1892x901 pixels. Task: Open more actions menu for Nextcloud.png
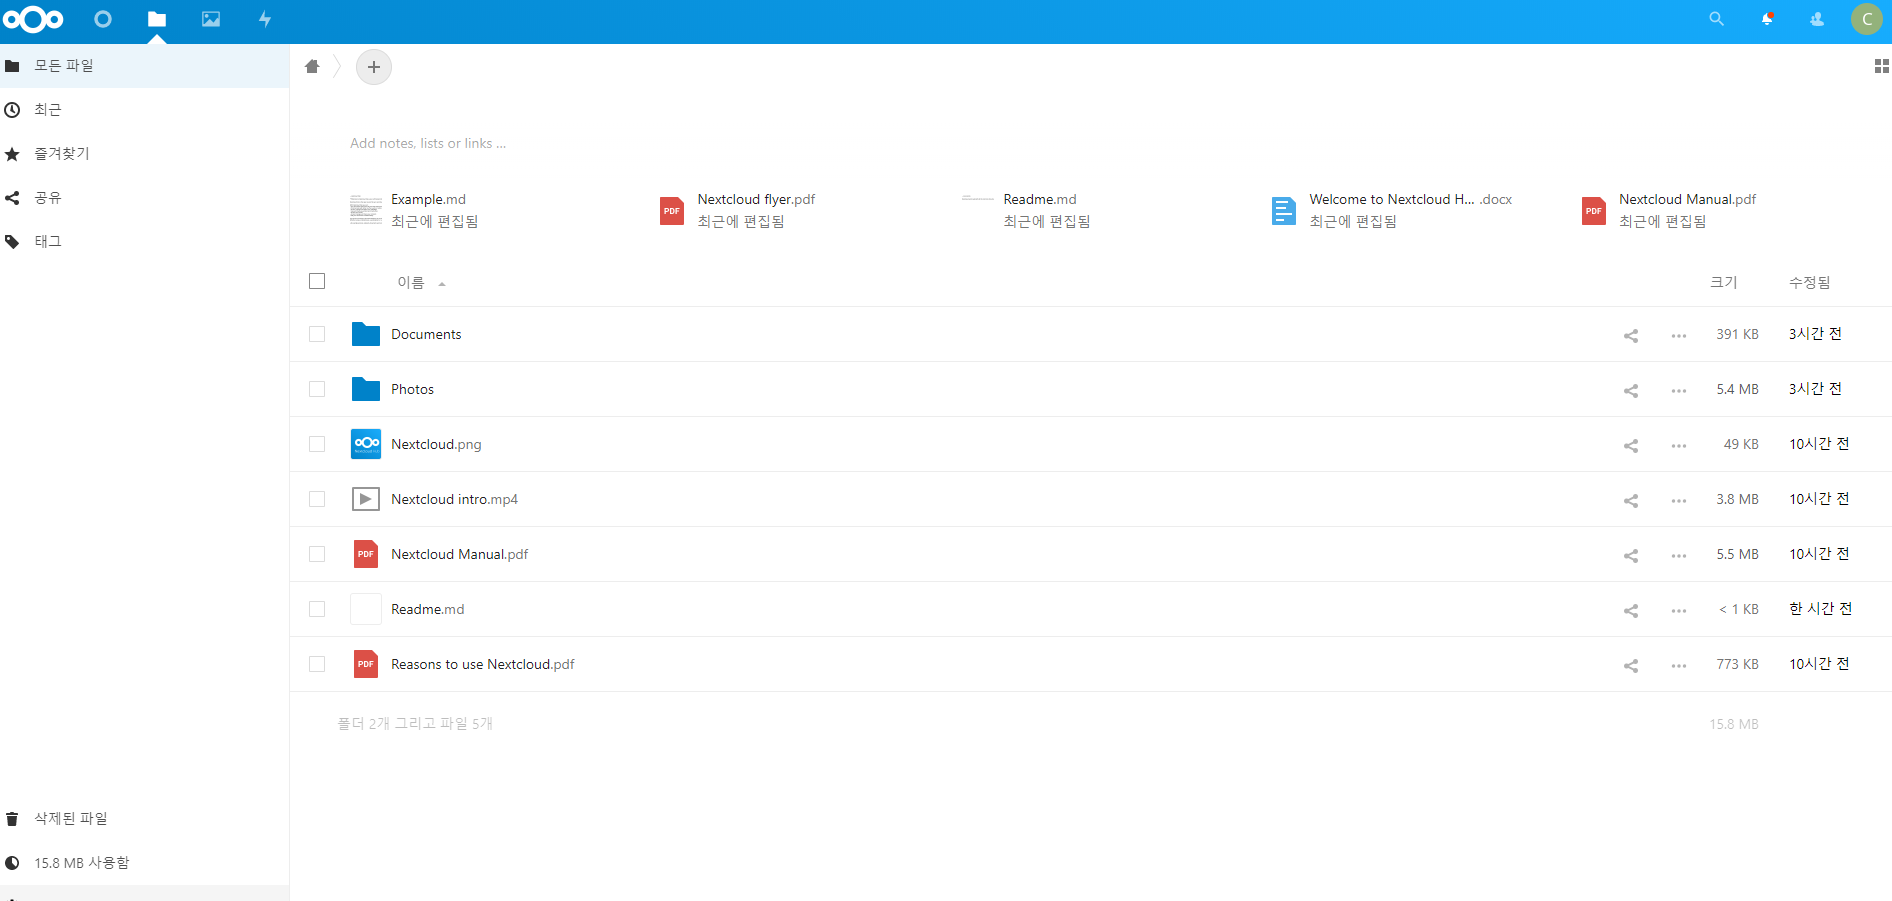point(1679,446)
